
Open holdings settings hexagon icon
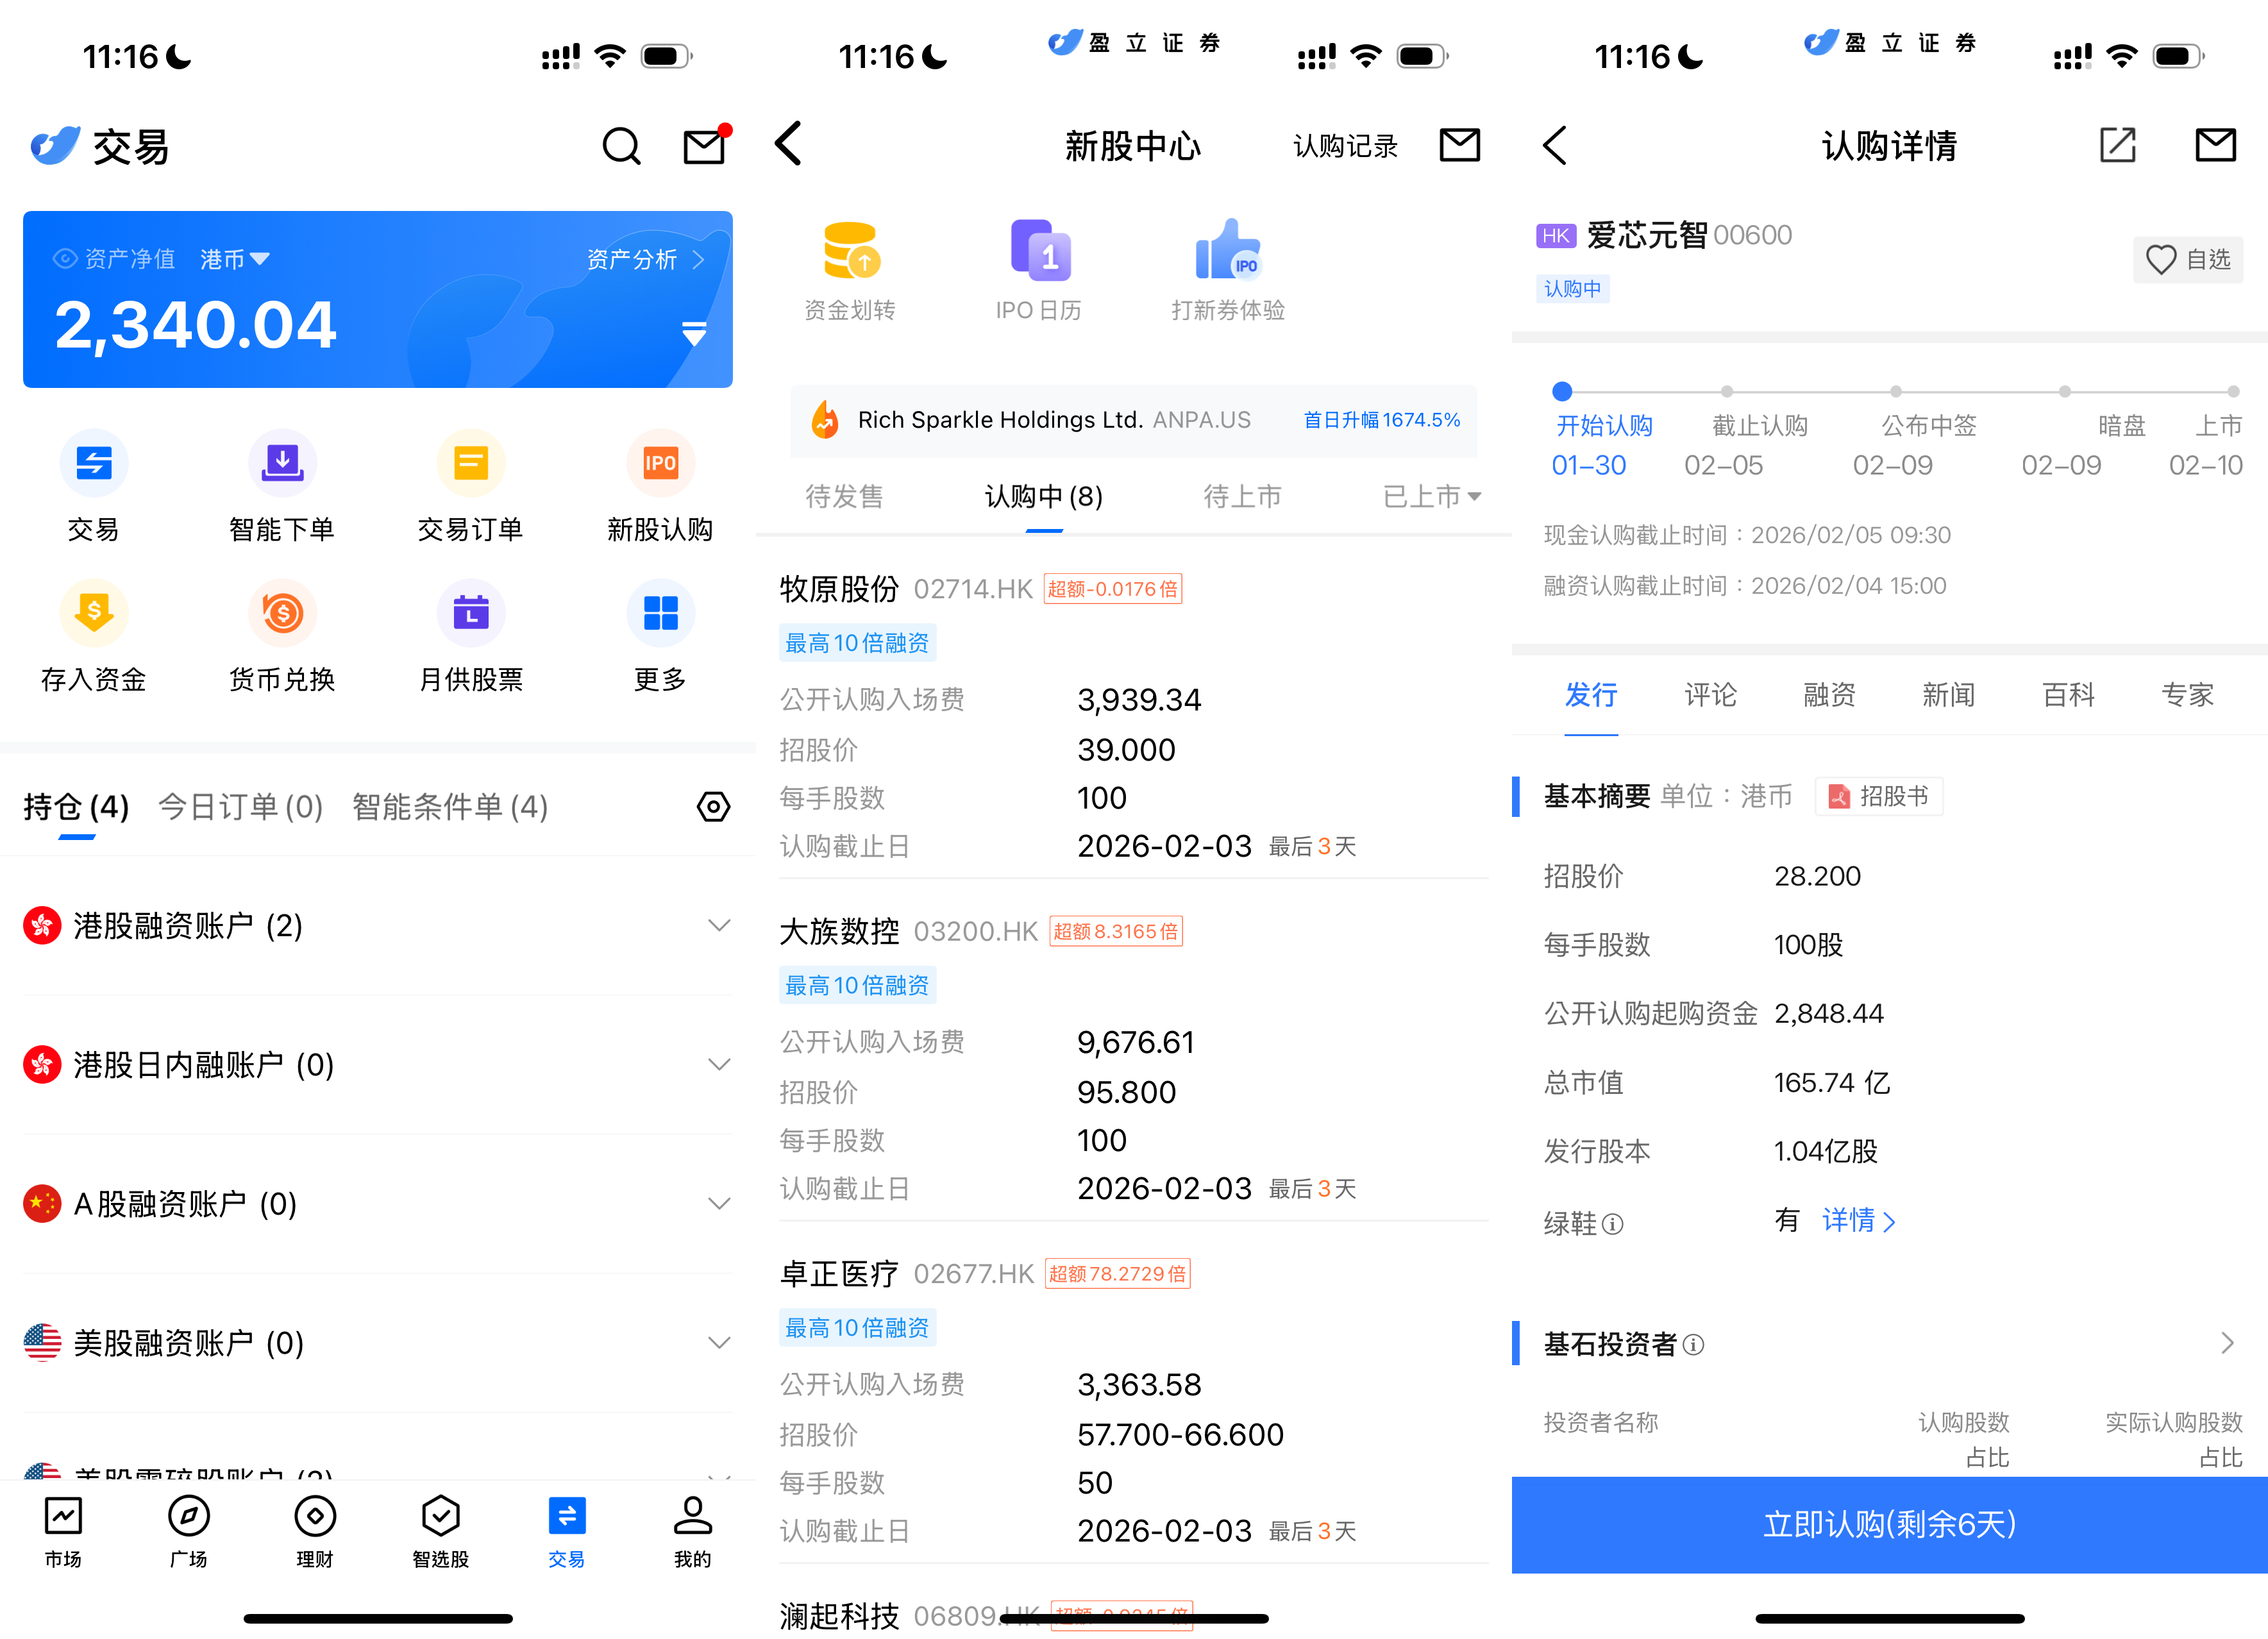click(x=713, y=806)
